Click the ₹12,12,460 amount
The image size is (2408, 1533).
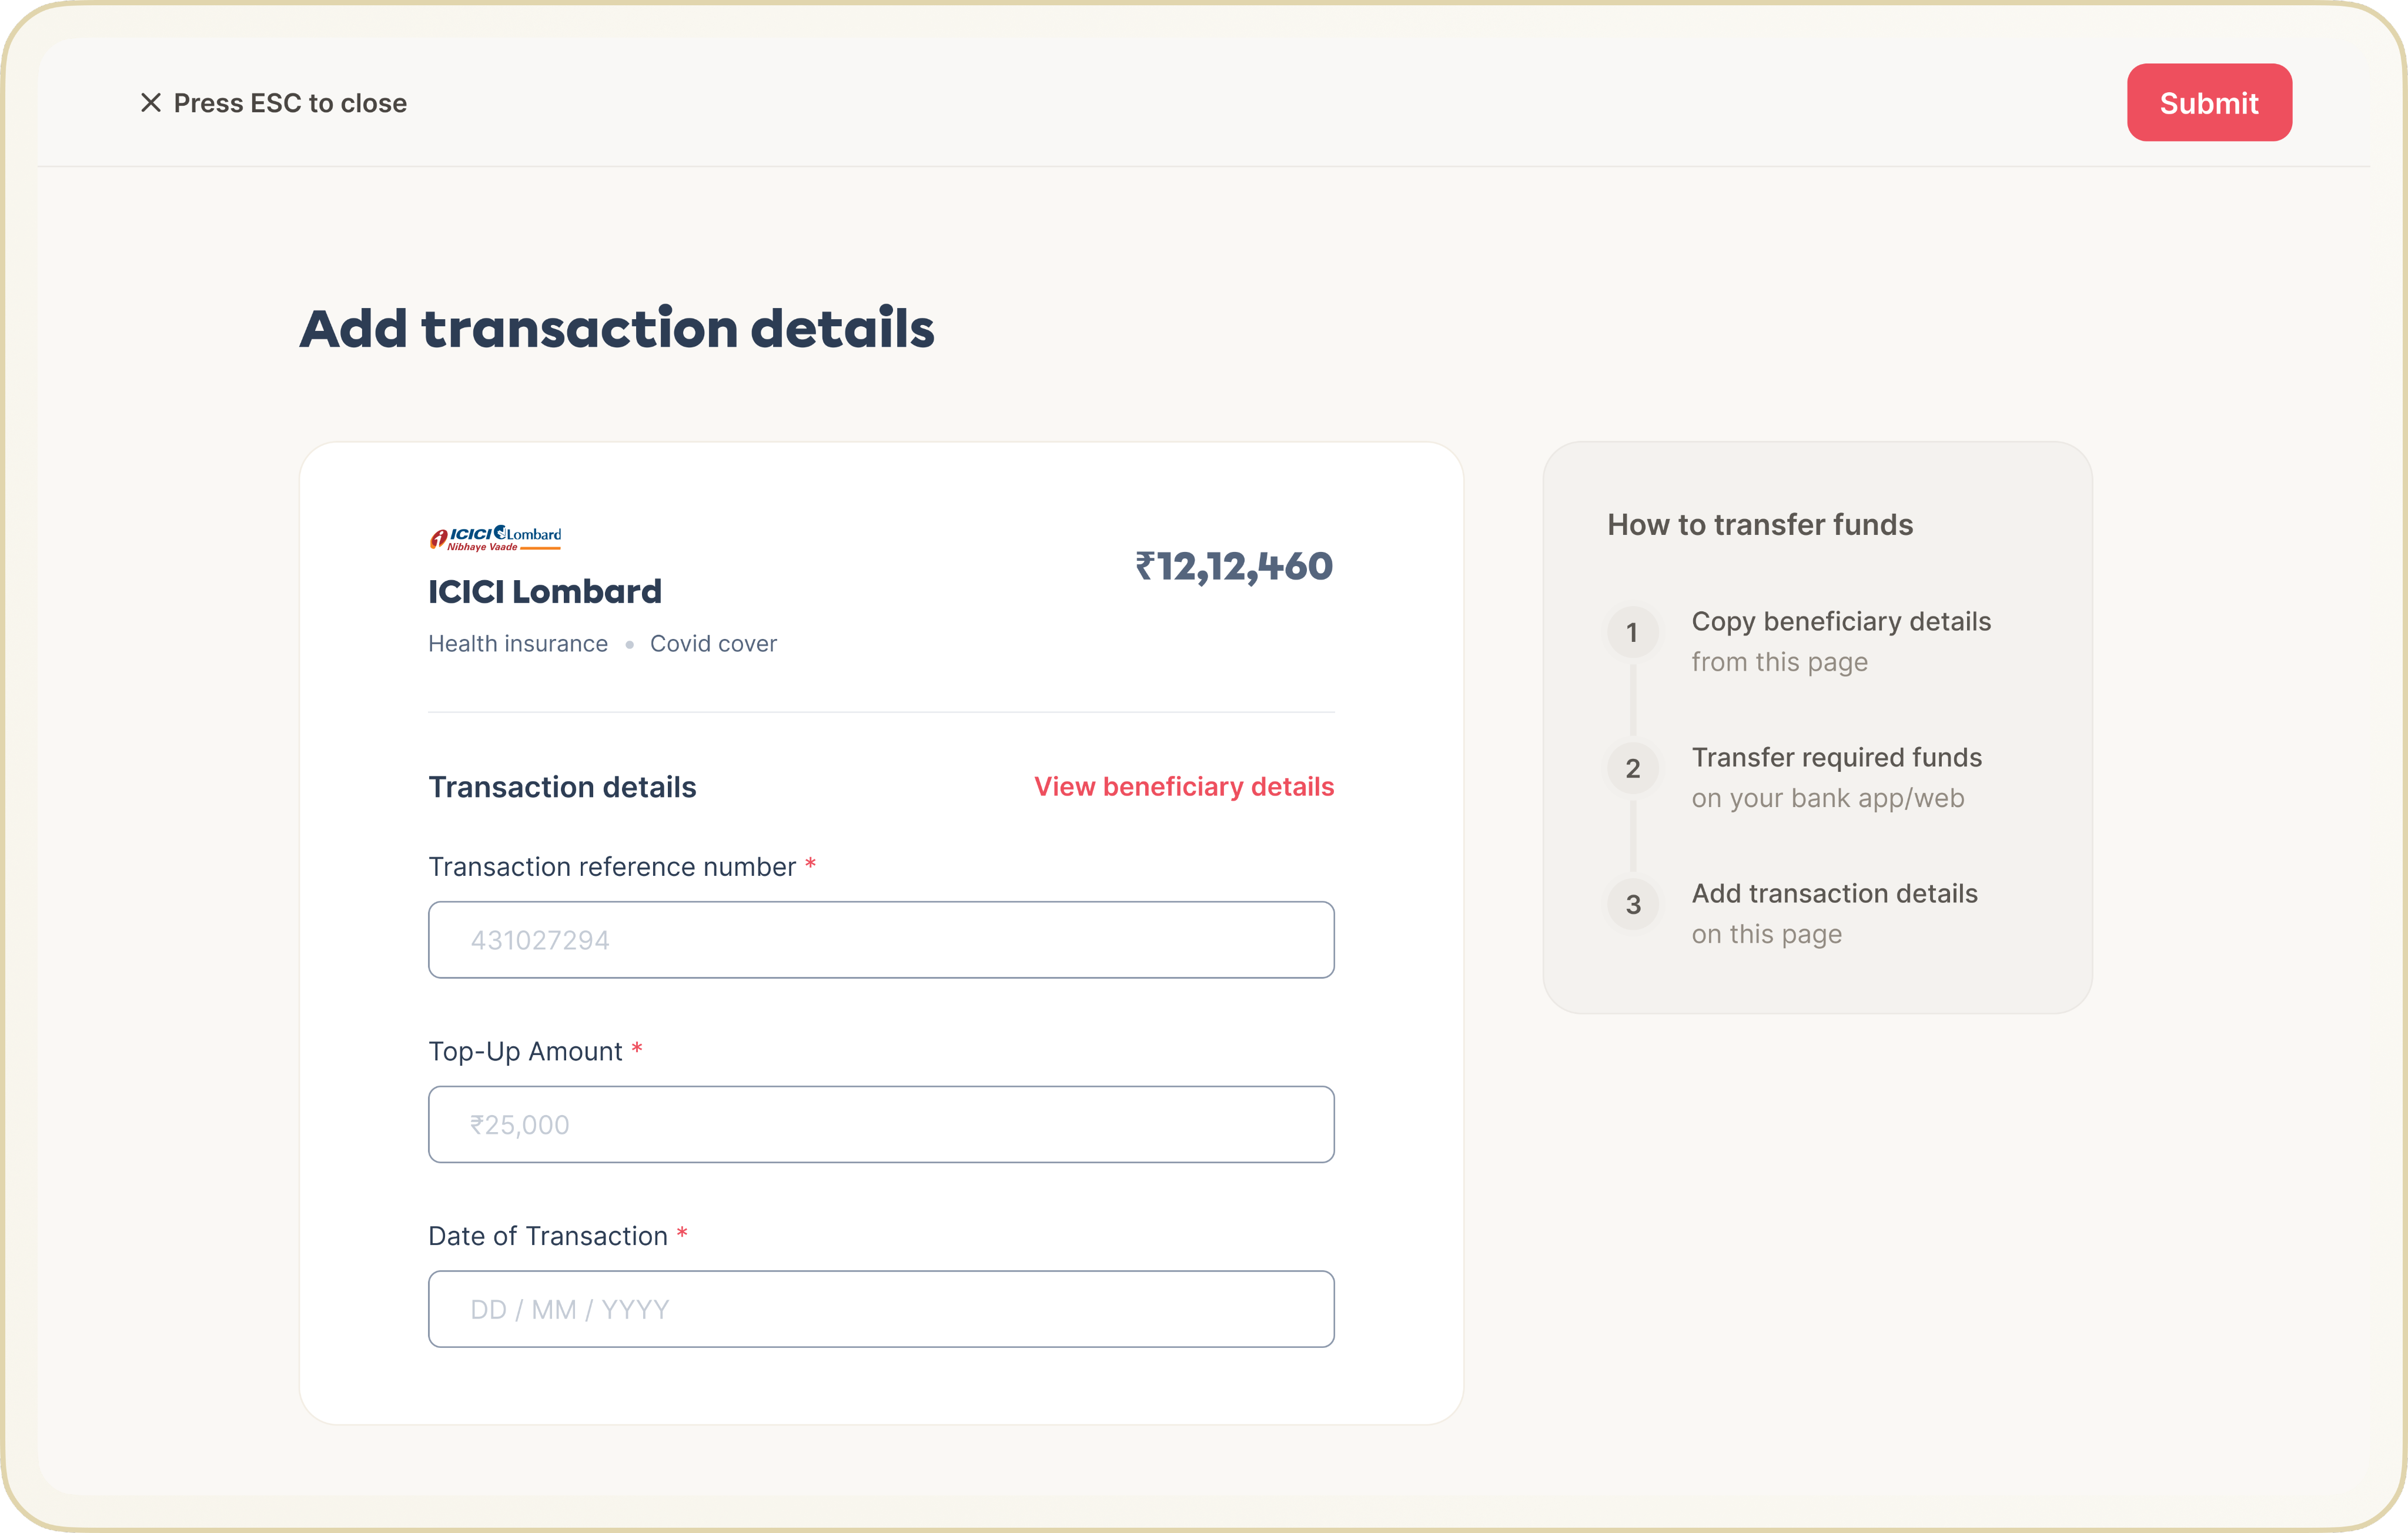click(1233, 567)
